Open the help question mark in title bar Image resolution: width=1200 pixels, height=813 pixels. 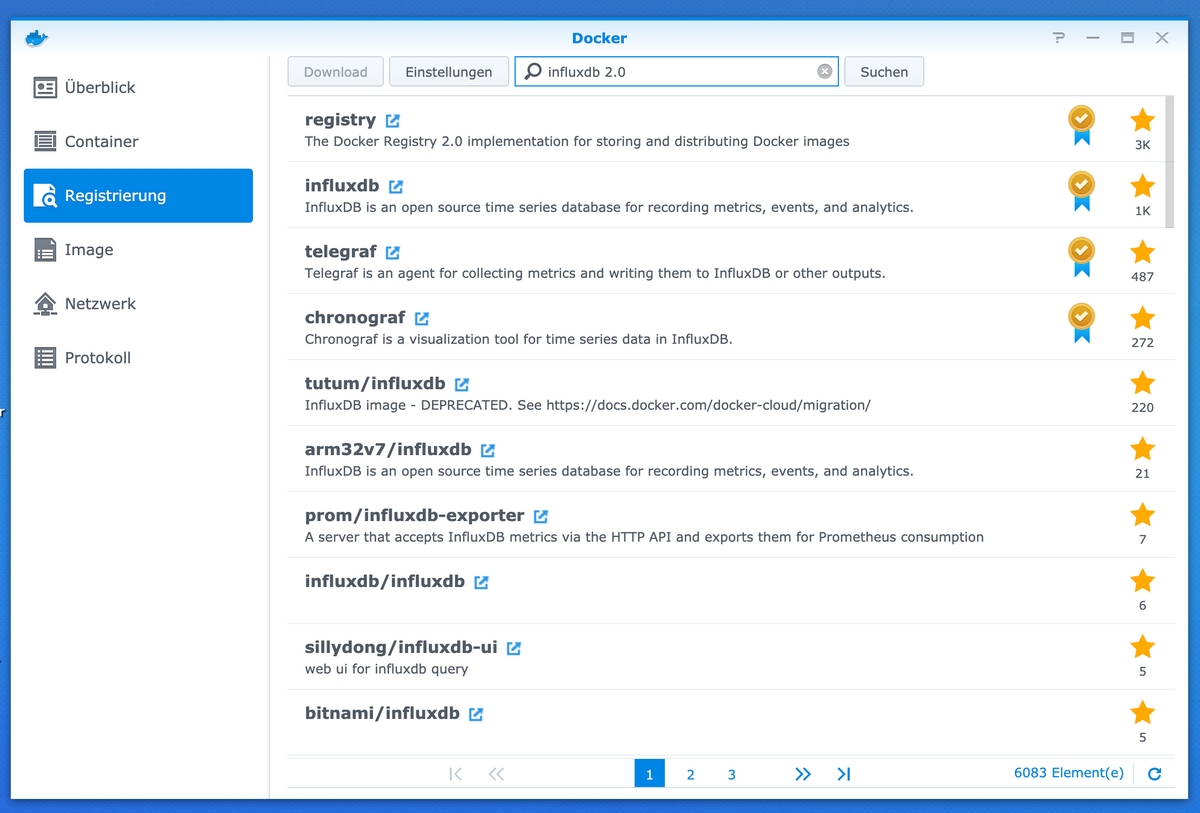(x=1059, y=38)
